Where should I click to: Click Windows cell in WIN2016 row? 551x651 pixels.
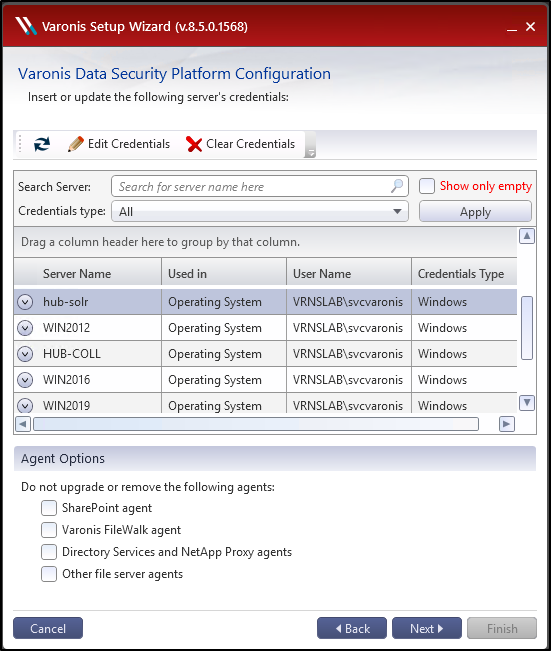point(464,380)
